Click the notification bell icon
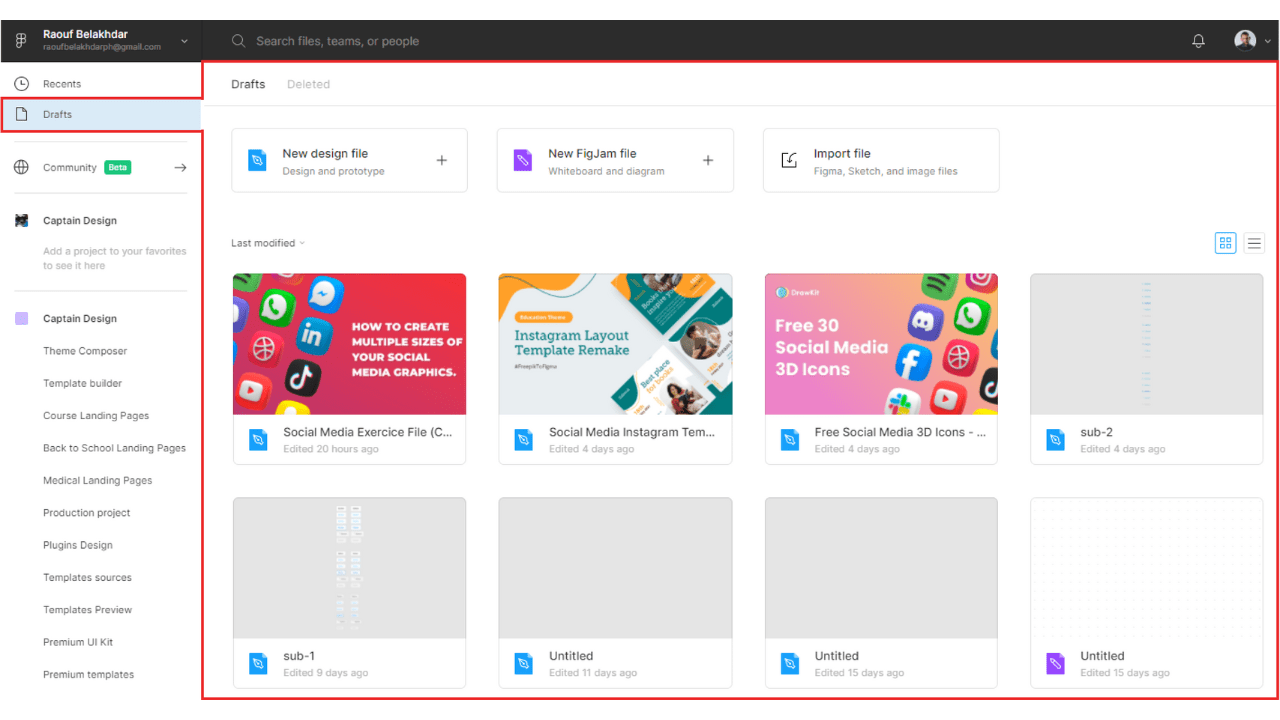This screenshot has width=1280, height=720. pyautogui.click(x=1198, y=40)
